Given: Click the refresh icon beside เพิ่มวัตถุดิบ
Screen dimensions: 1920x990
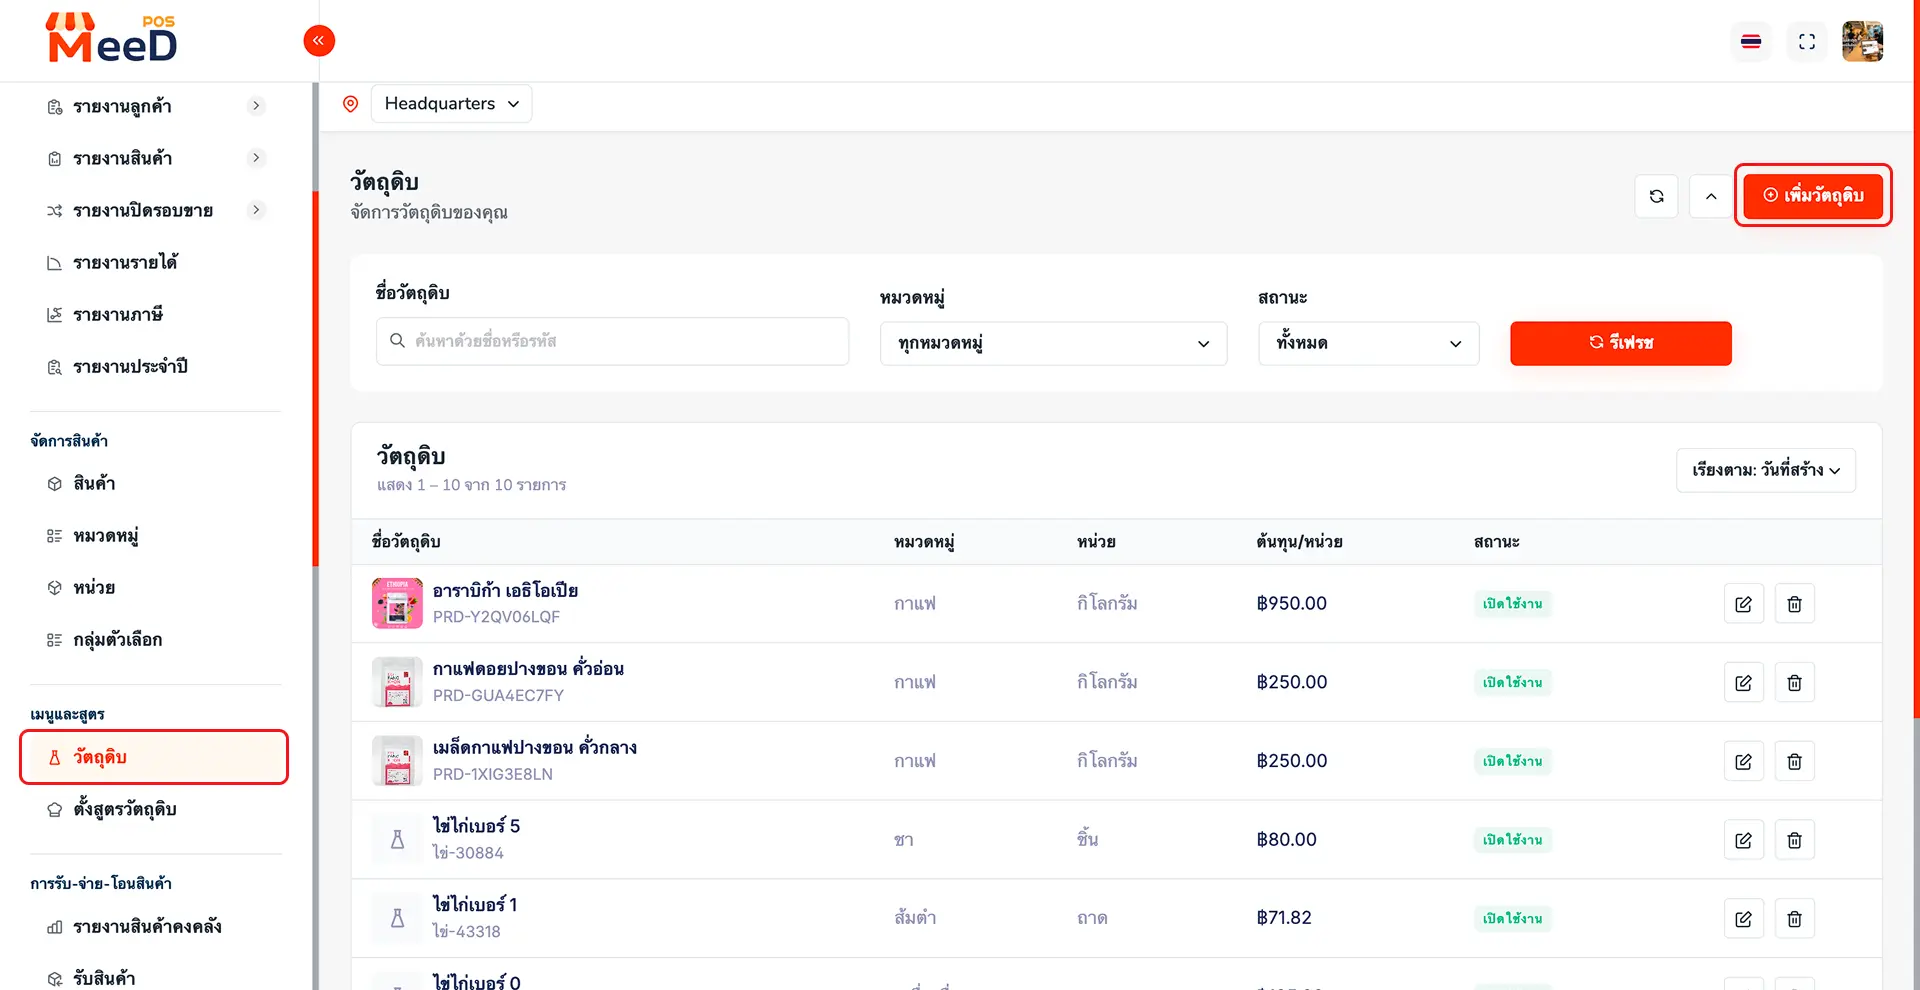Looking at the screenshot, I should click(1656, 196).
